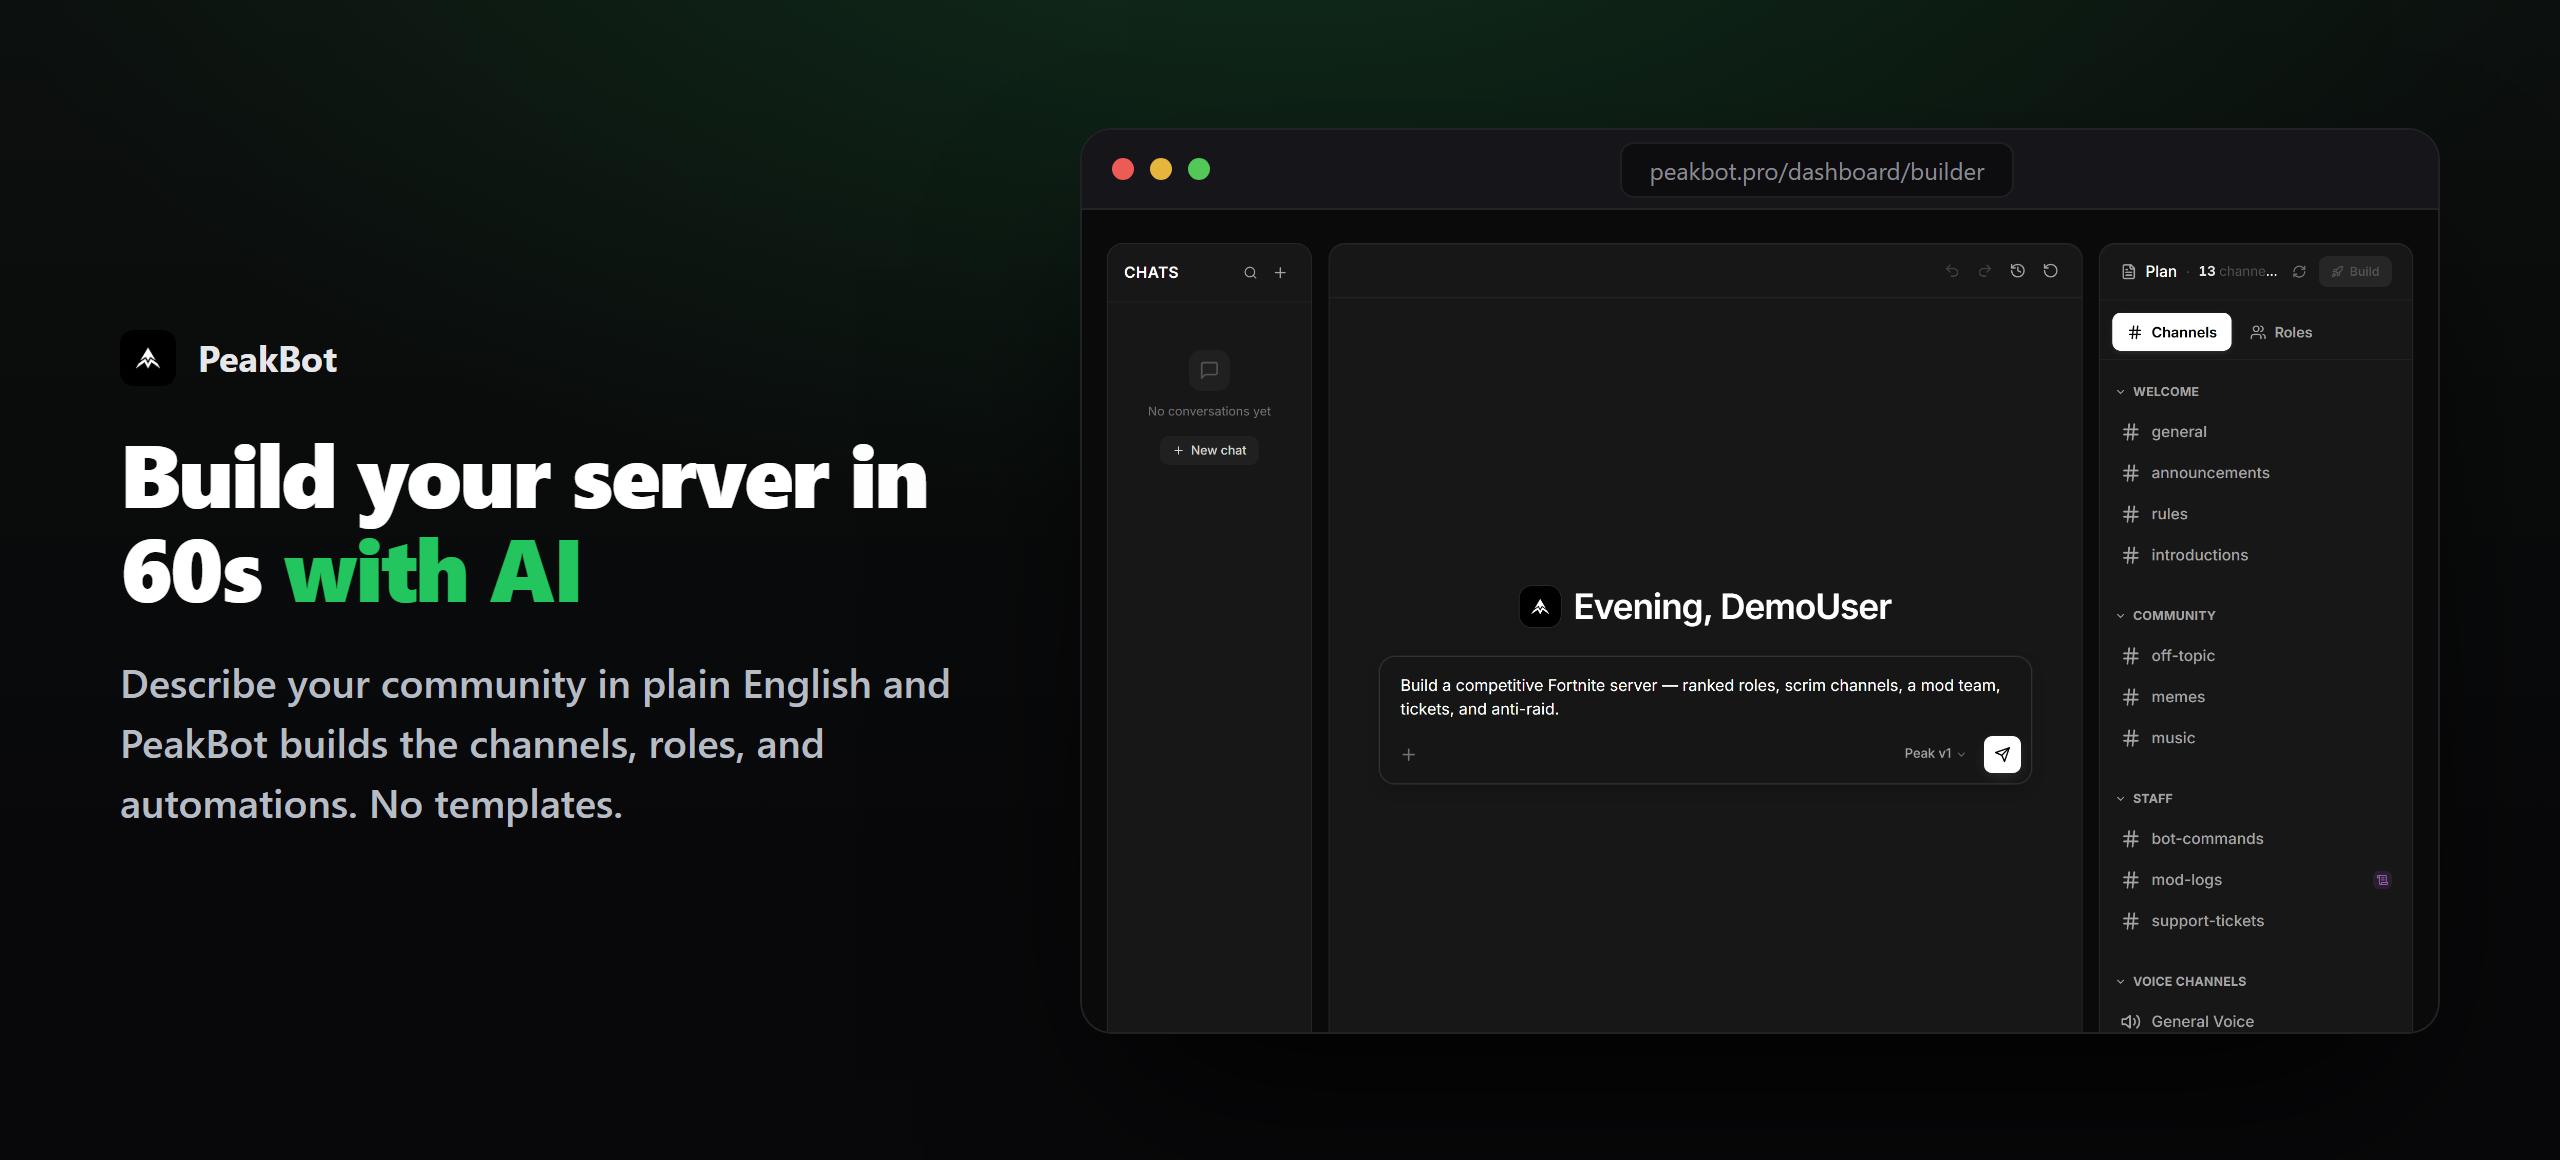Add attachment with plus in prompt box
The image size is (2560, 1160).
click(1409, 755)
